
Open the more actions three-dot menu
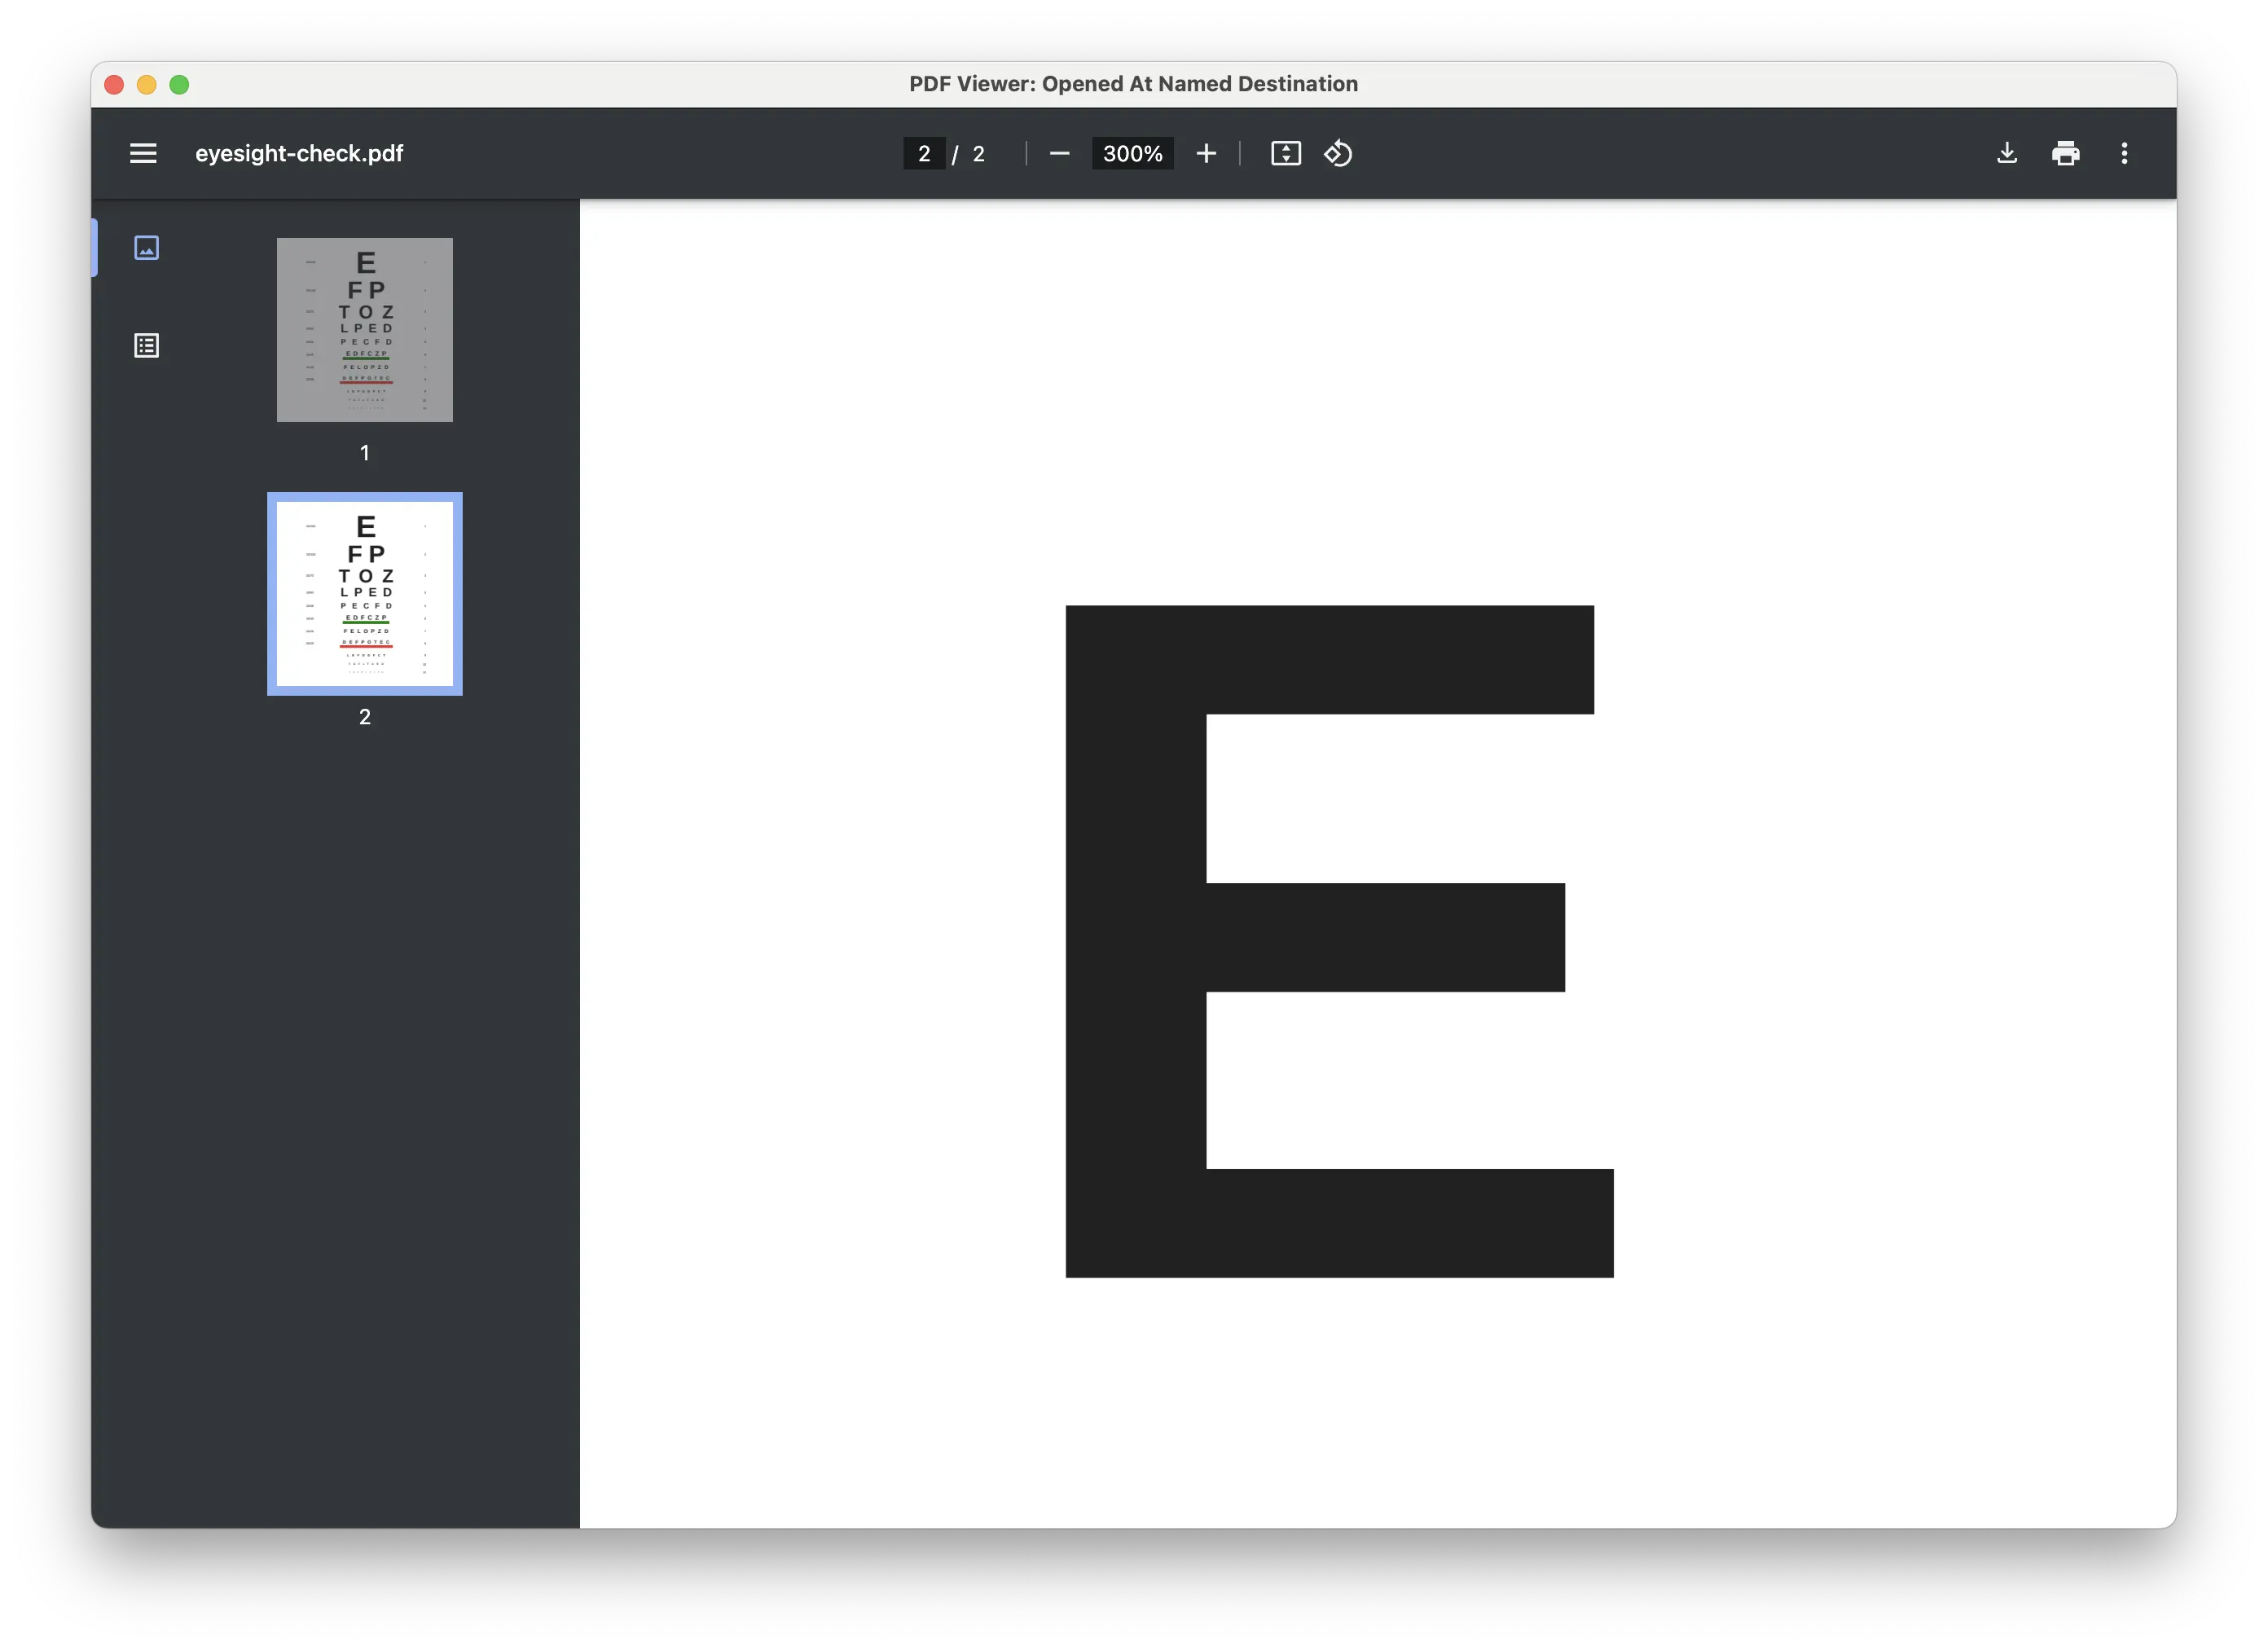[2125, 153]
